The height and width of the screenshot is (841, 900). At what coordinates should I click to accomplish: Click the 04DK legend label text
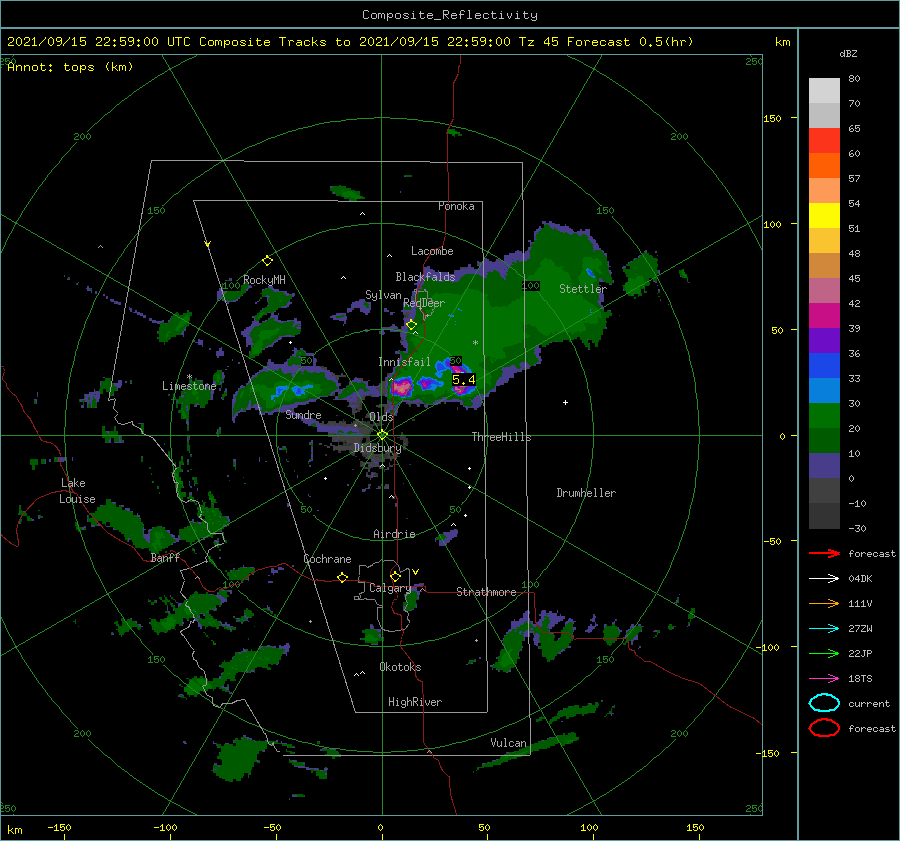860,579
